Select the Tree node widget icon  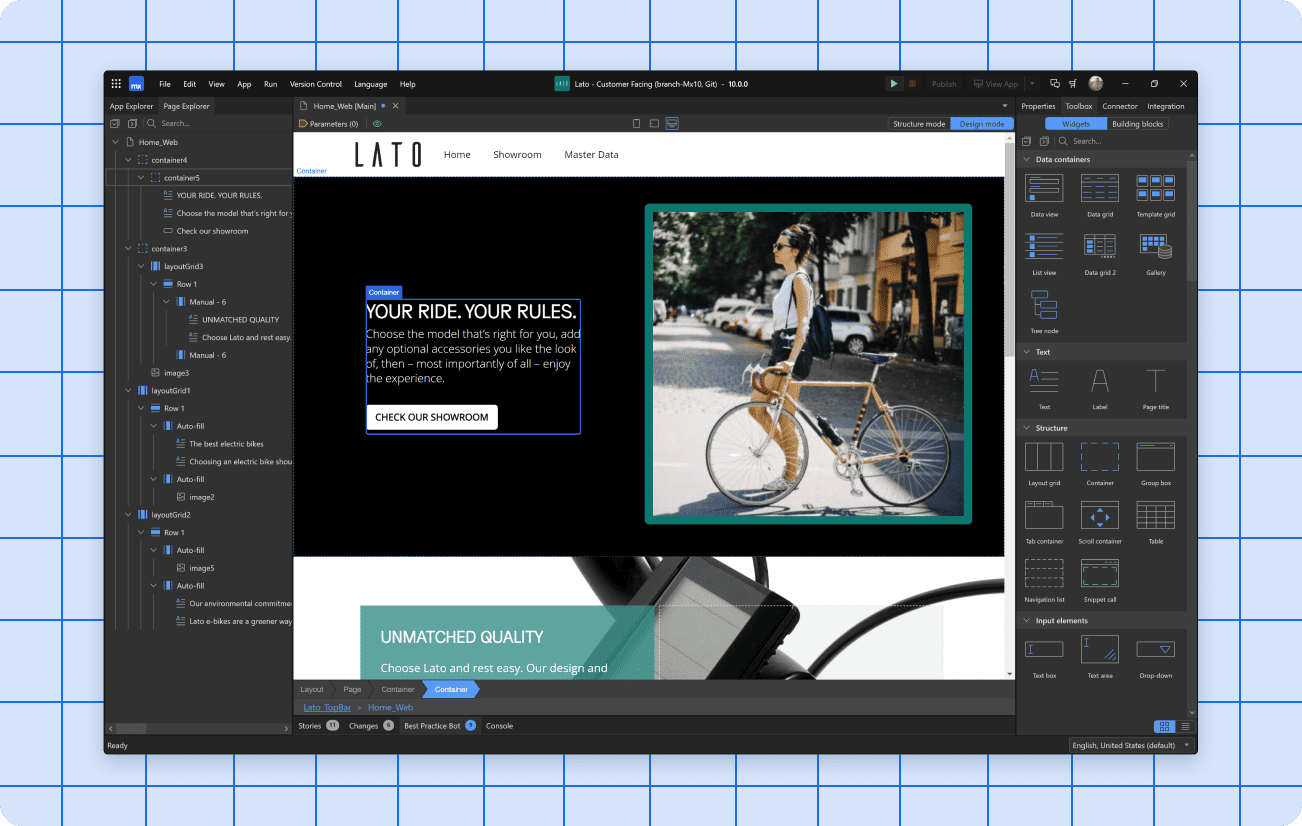[x=1044, y=304]
